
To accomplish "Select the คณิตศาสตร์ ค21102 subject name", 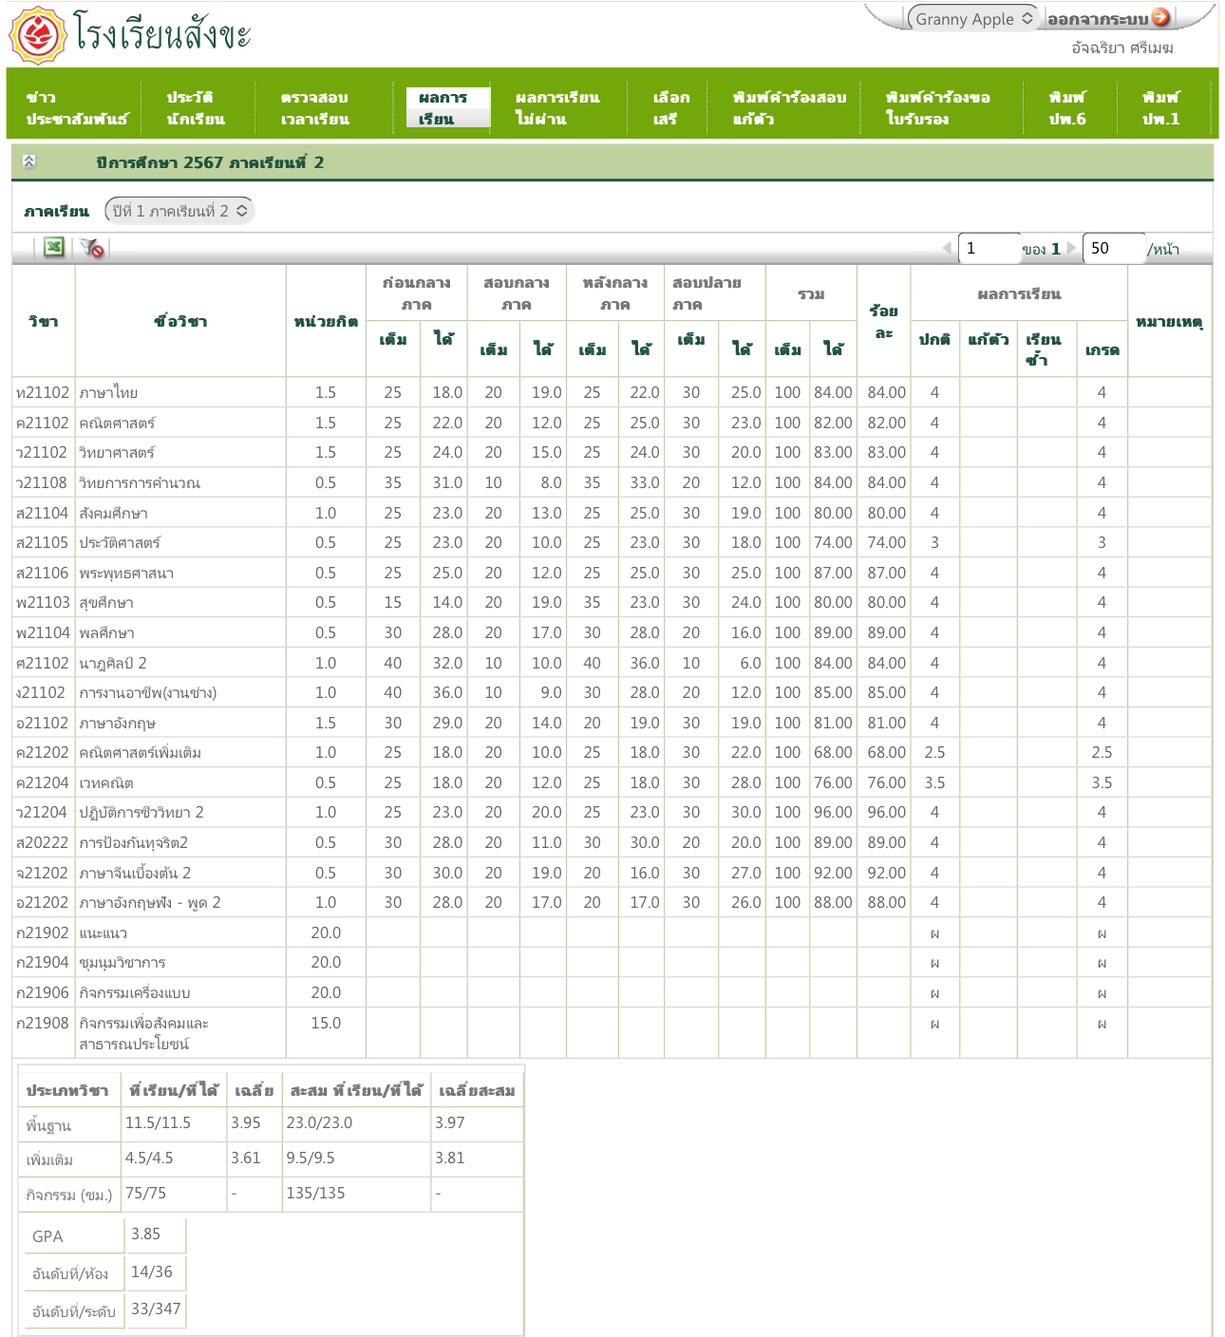I will click(x=117, y=423).
